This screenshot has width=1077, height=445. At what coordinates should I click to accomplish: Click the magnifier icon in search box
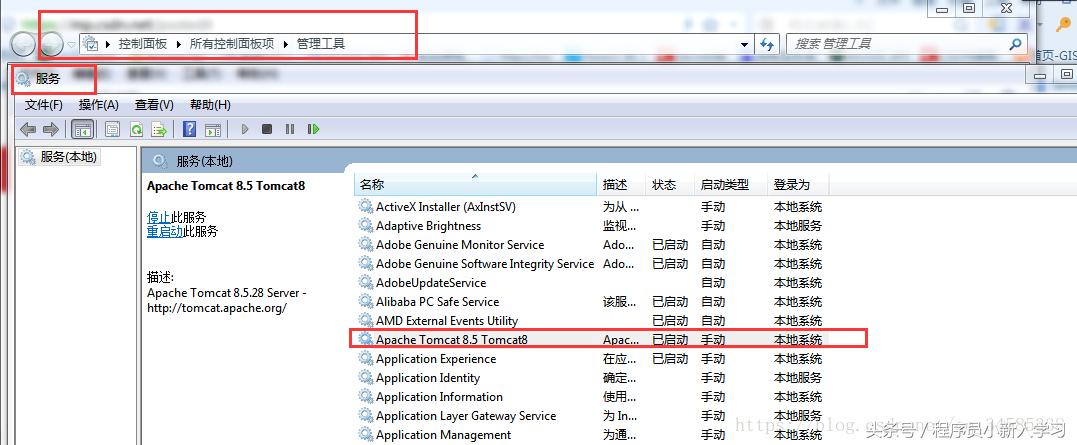pyautogui.click(x=1015, y=44)
